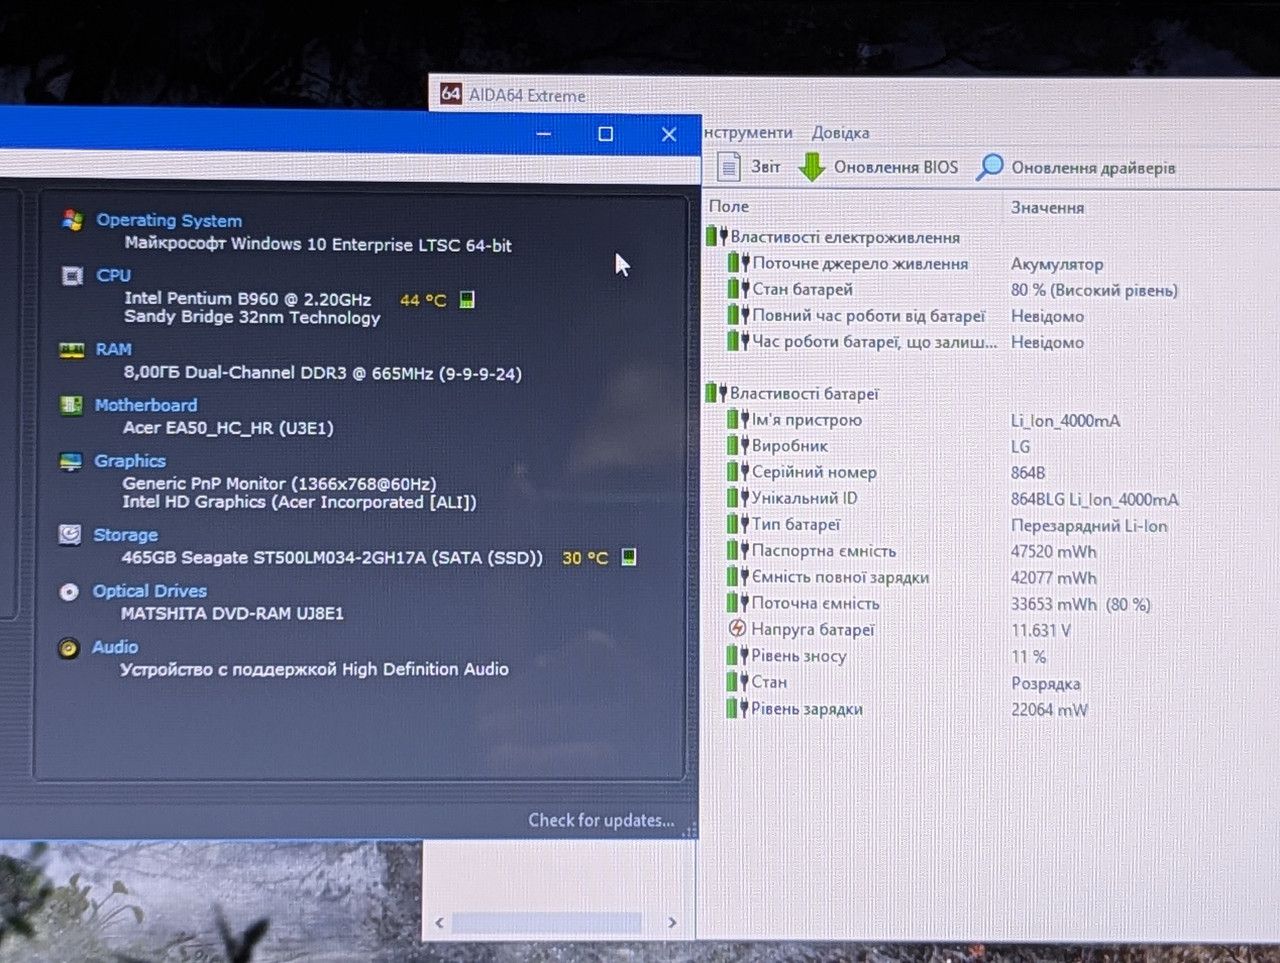Image resolution: width=1280 pixels, height=963 pixels.
Task: Click the value 11.631 V
Action: point(1041,630)
